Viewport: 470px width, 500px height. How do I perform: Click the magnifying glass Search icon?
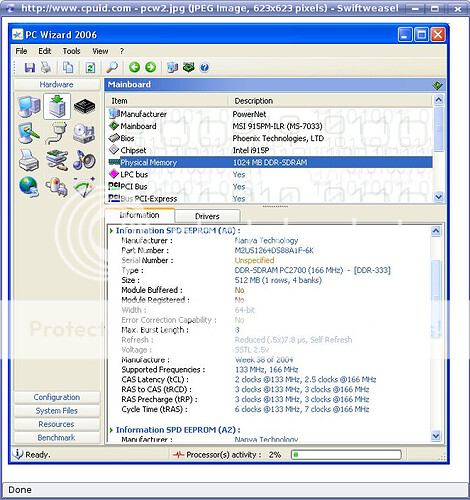point(112,68)
